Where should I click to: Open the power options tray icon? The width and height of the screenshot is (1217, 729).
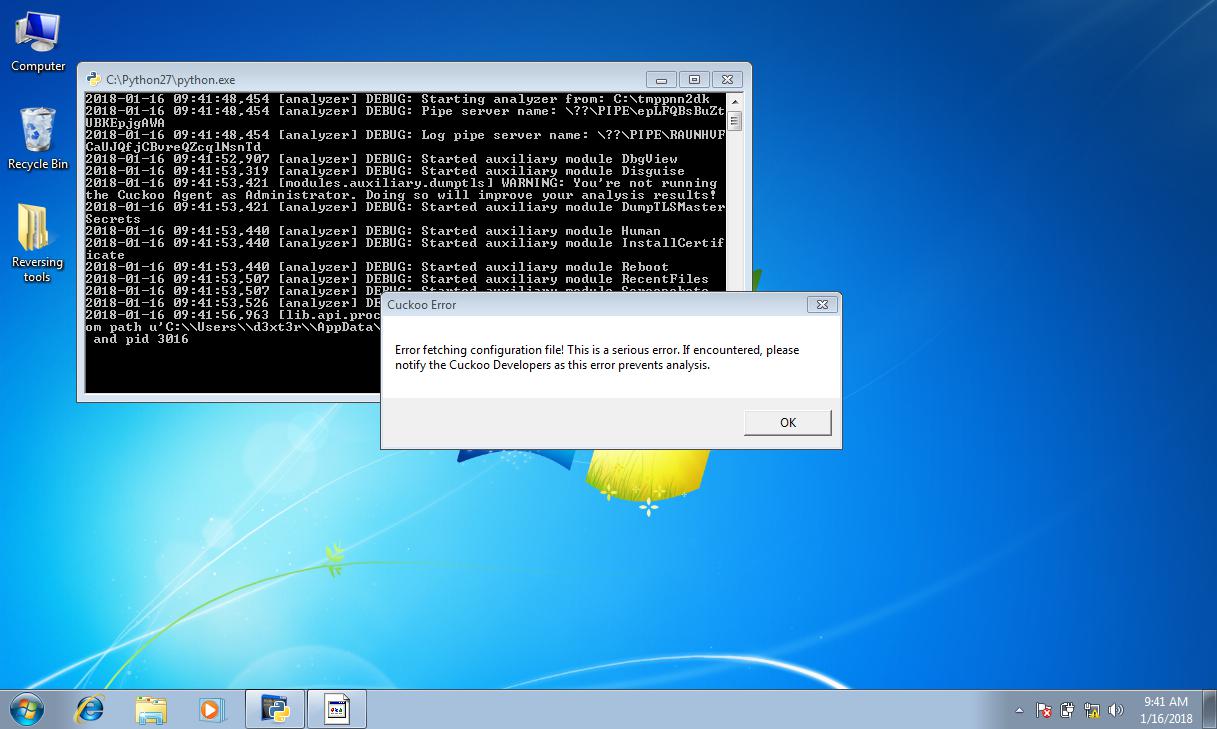coord(1066,711)
